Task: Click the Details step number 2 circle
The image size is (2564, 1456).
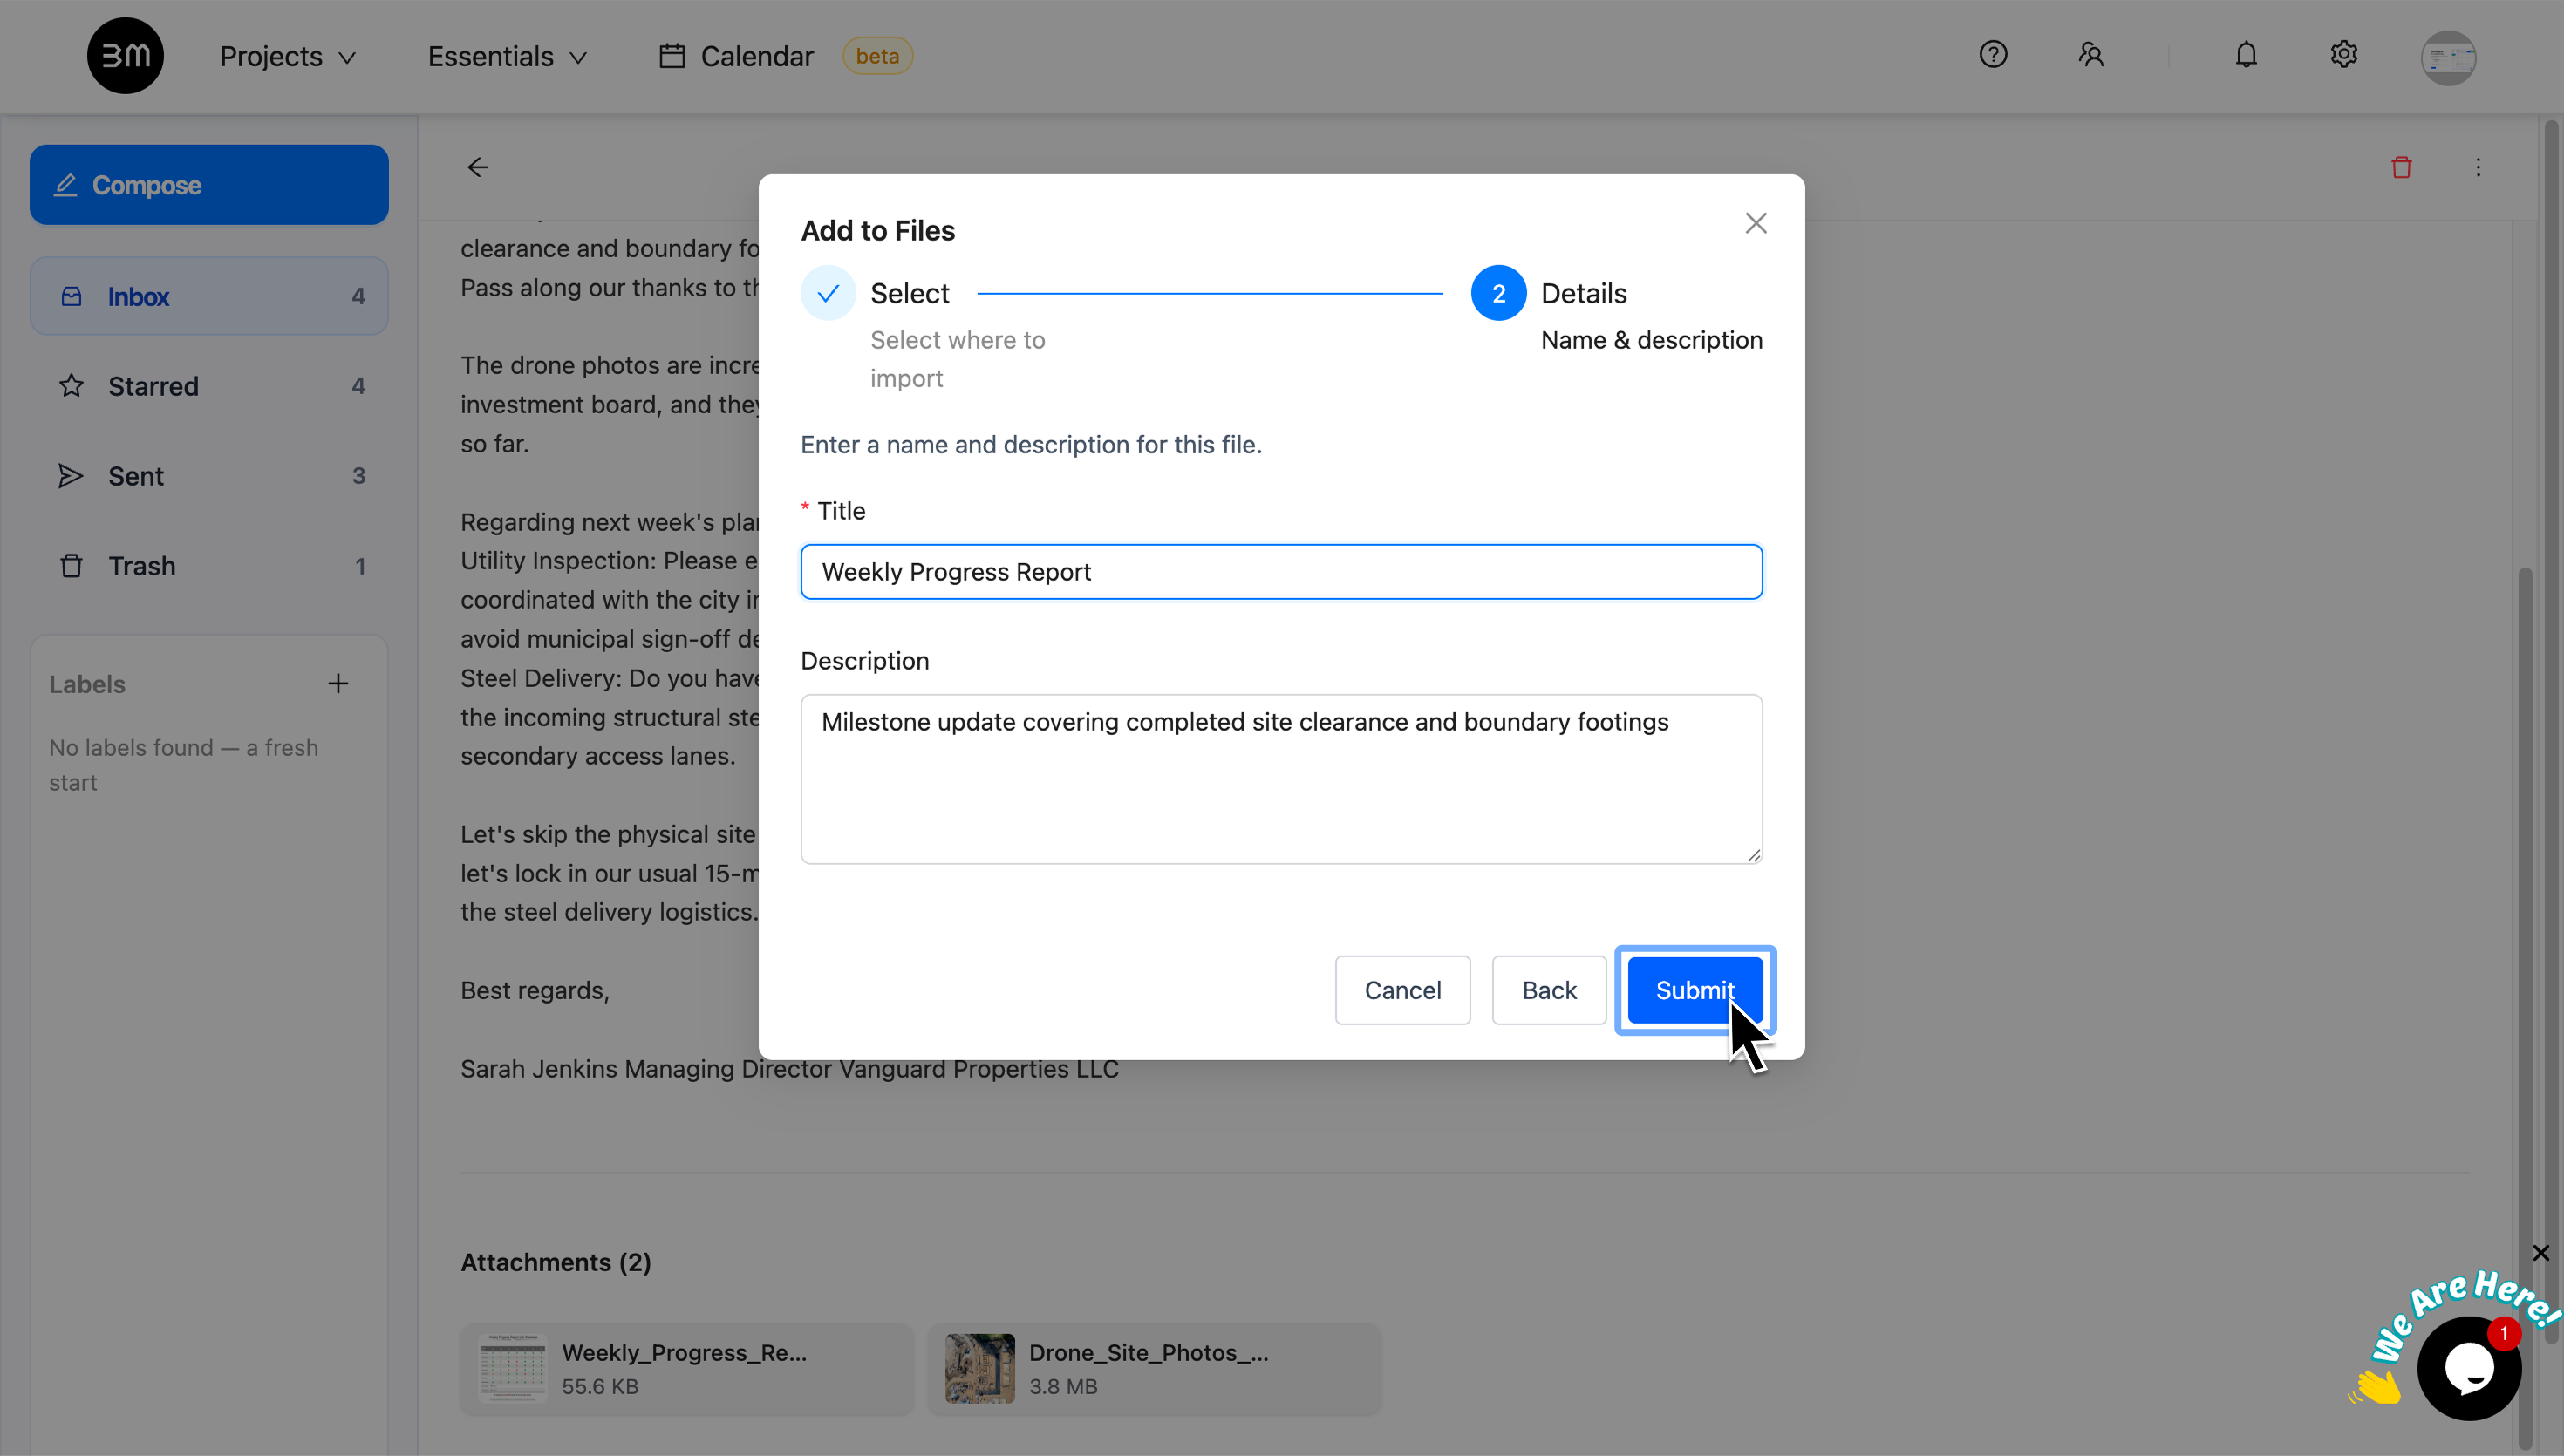Action: point(1498,293)
